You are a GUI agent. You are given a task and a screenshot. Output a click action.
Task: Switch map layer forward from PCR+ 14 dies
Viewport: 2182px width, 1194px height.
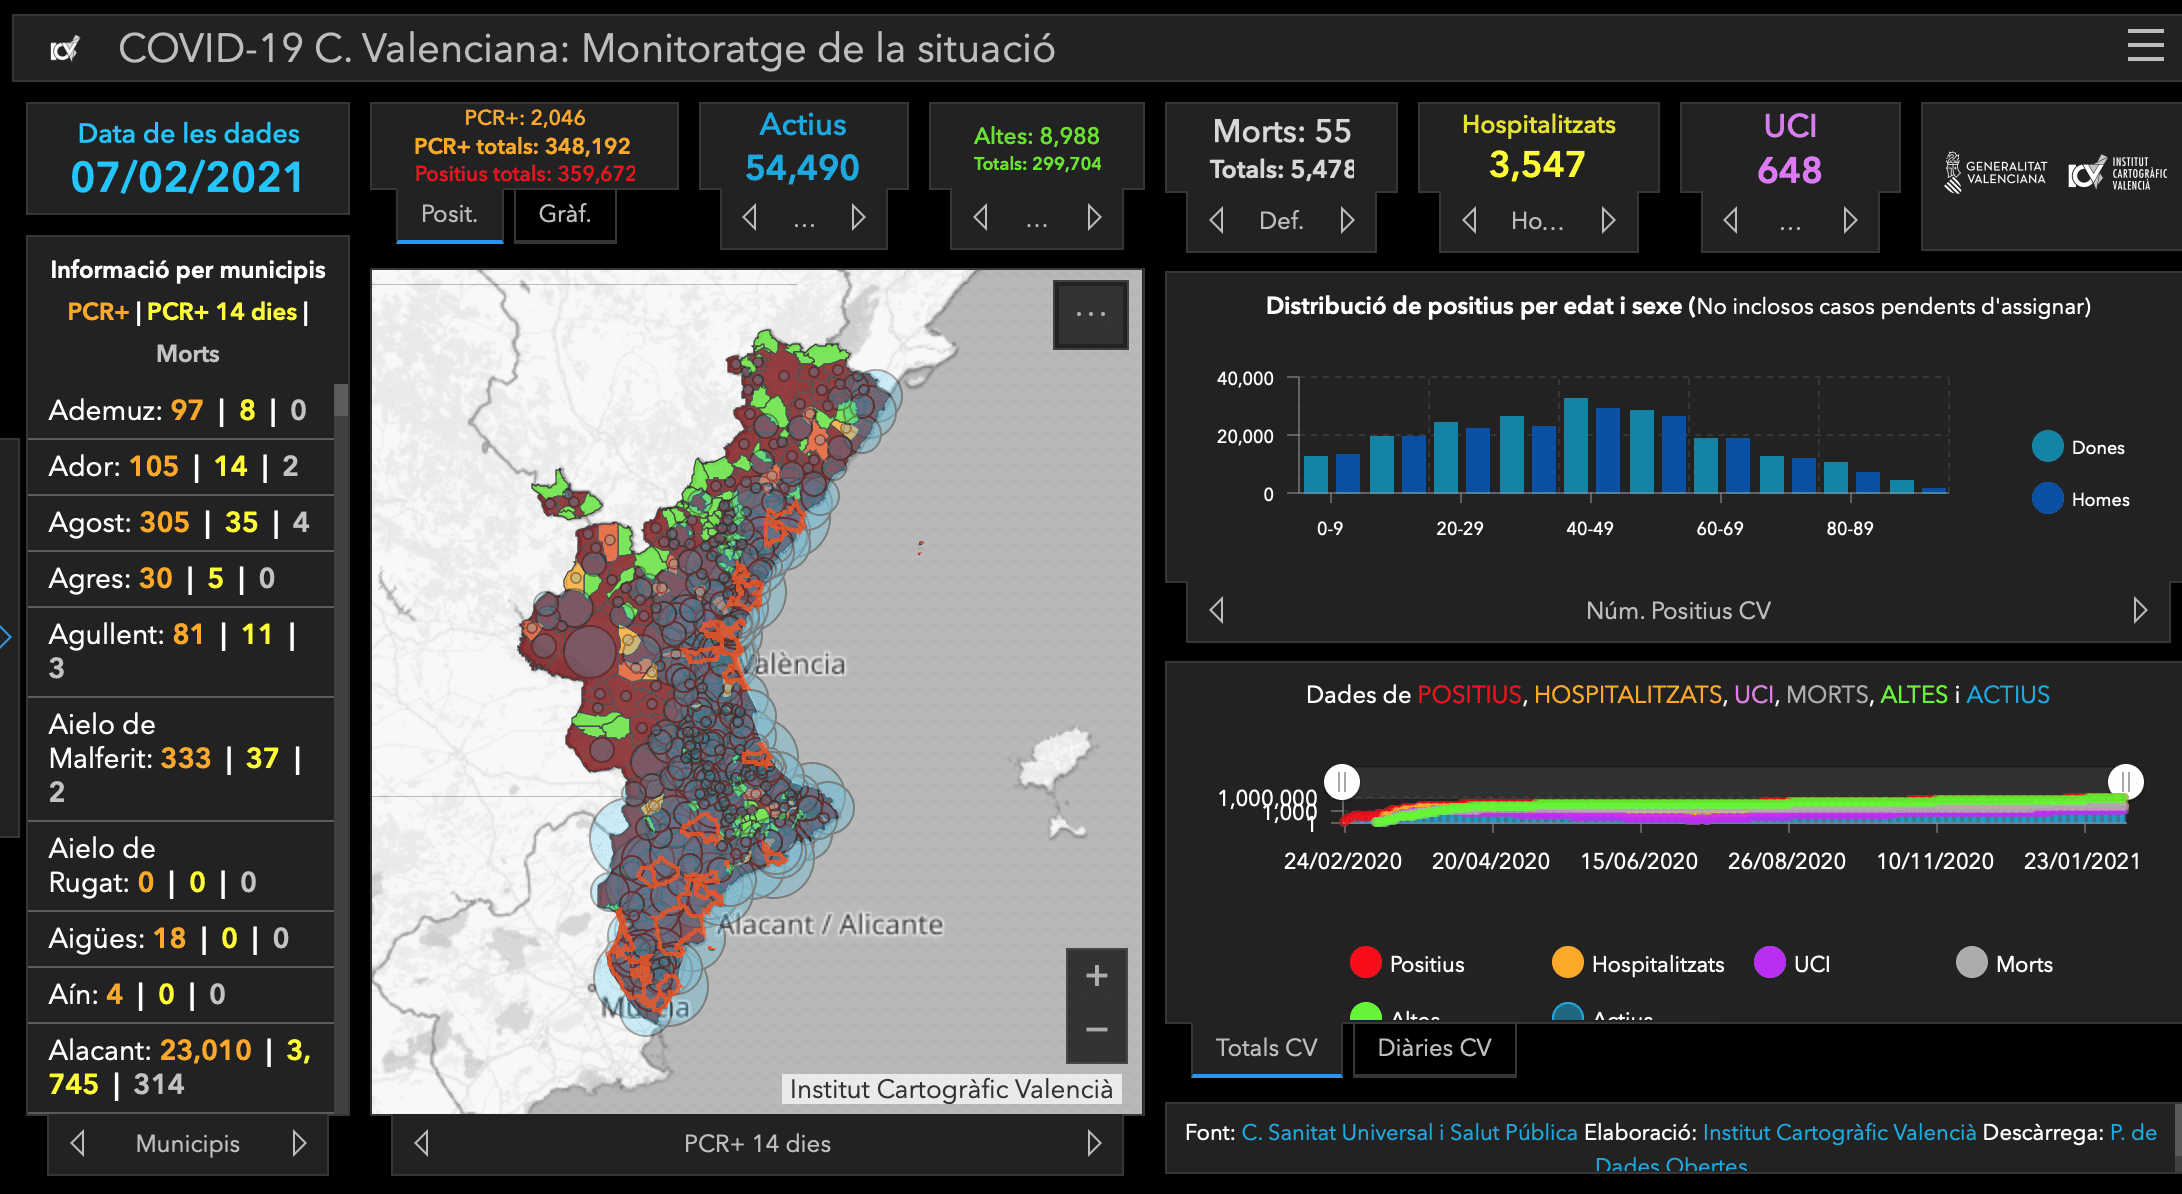coord(1094,1143)
